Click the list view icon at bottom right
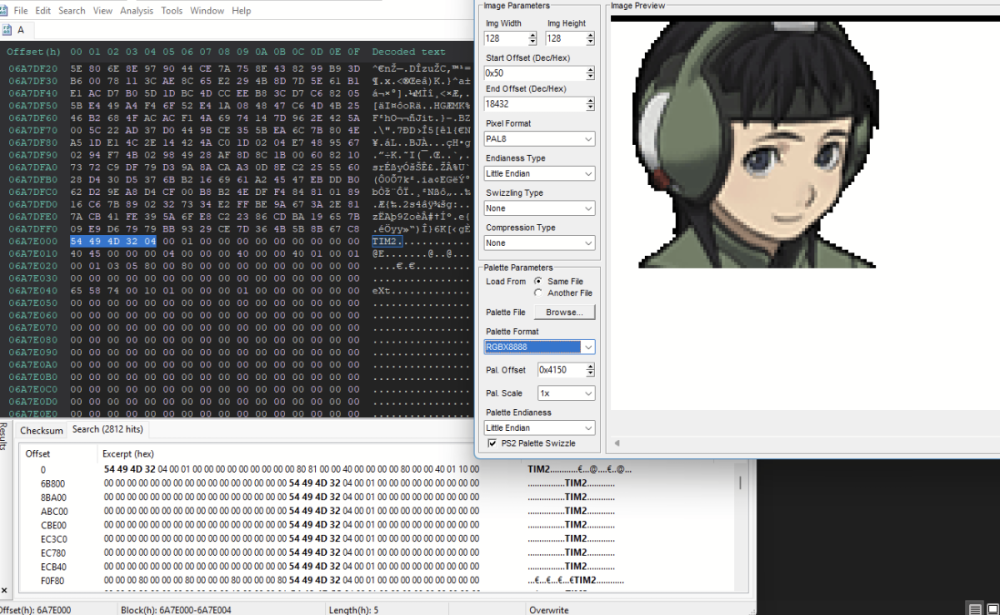The image size is (1000, 615). point(975,609)
